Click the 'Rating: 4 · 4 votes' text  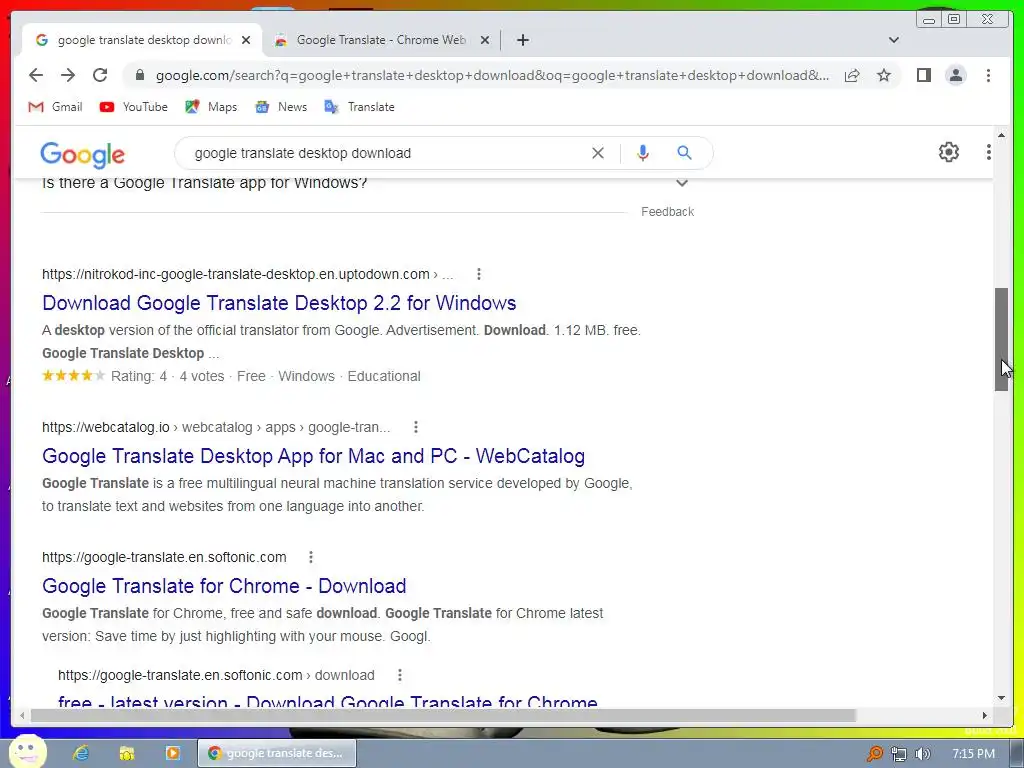pos(168,376)
